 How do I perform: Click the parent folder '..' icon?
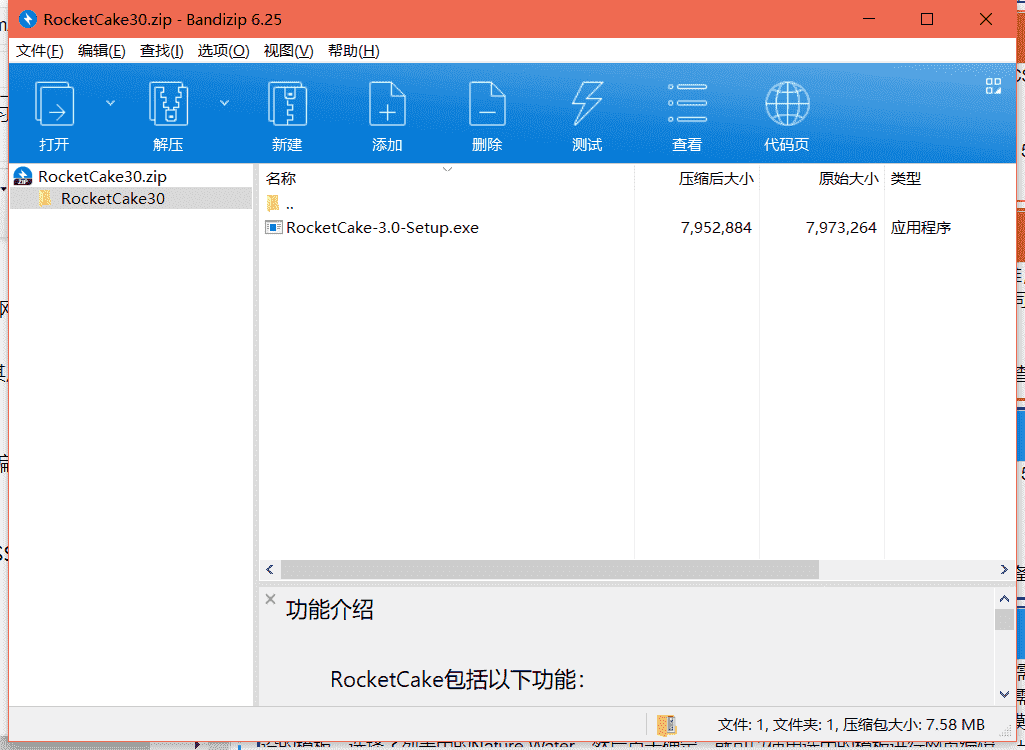[273, 203]
